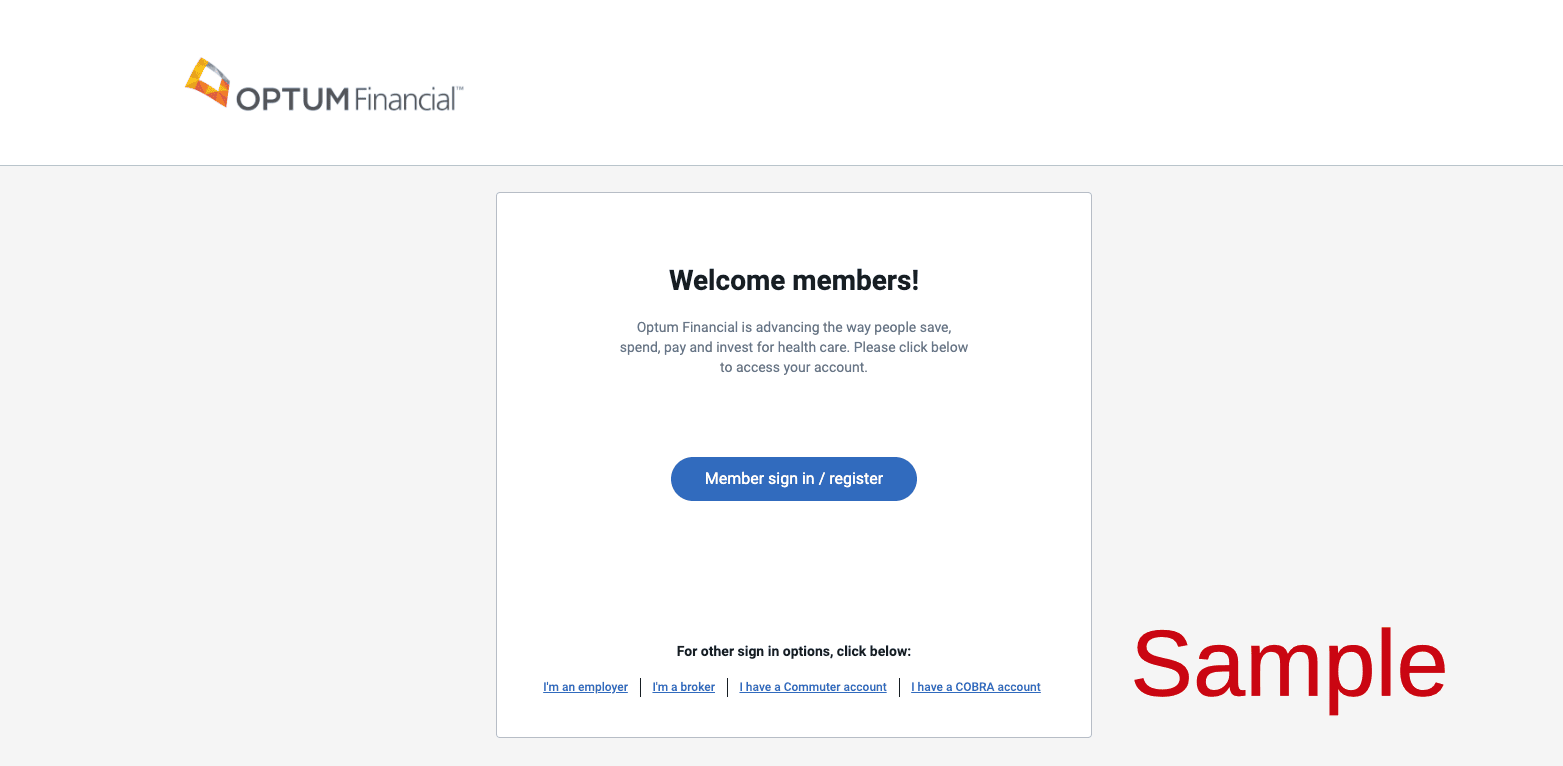Click the Financial word in the logo
1563x766 pixels.
tap(404, 99)
